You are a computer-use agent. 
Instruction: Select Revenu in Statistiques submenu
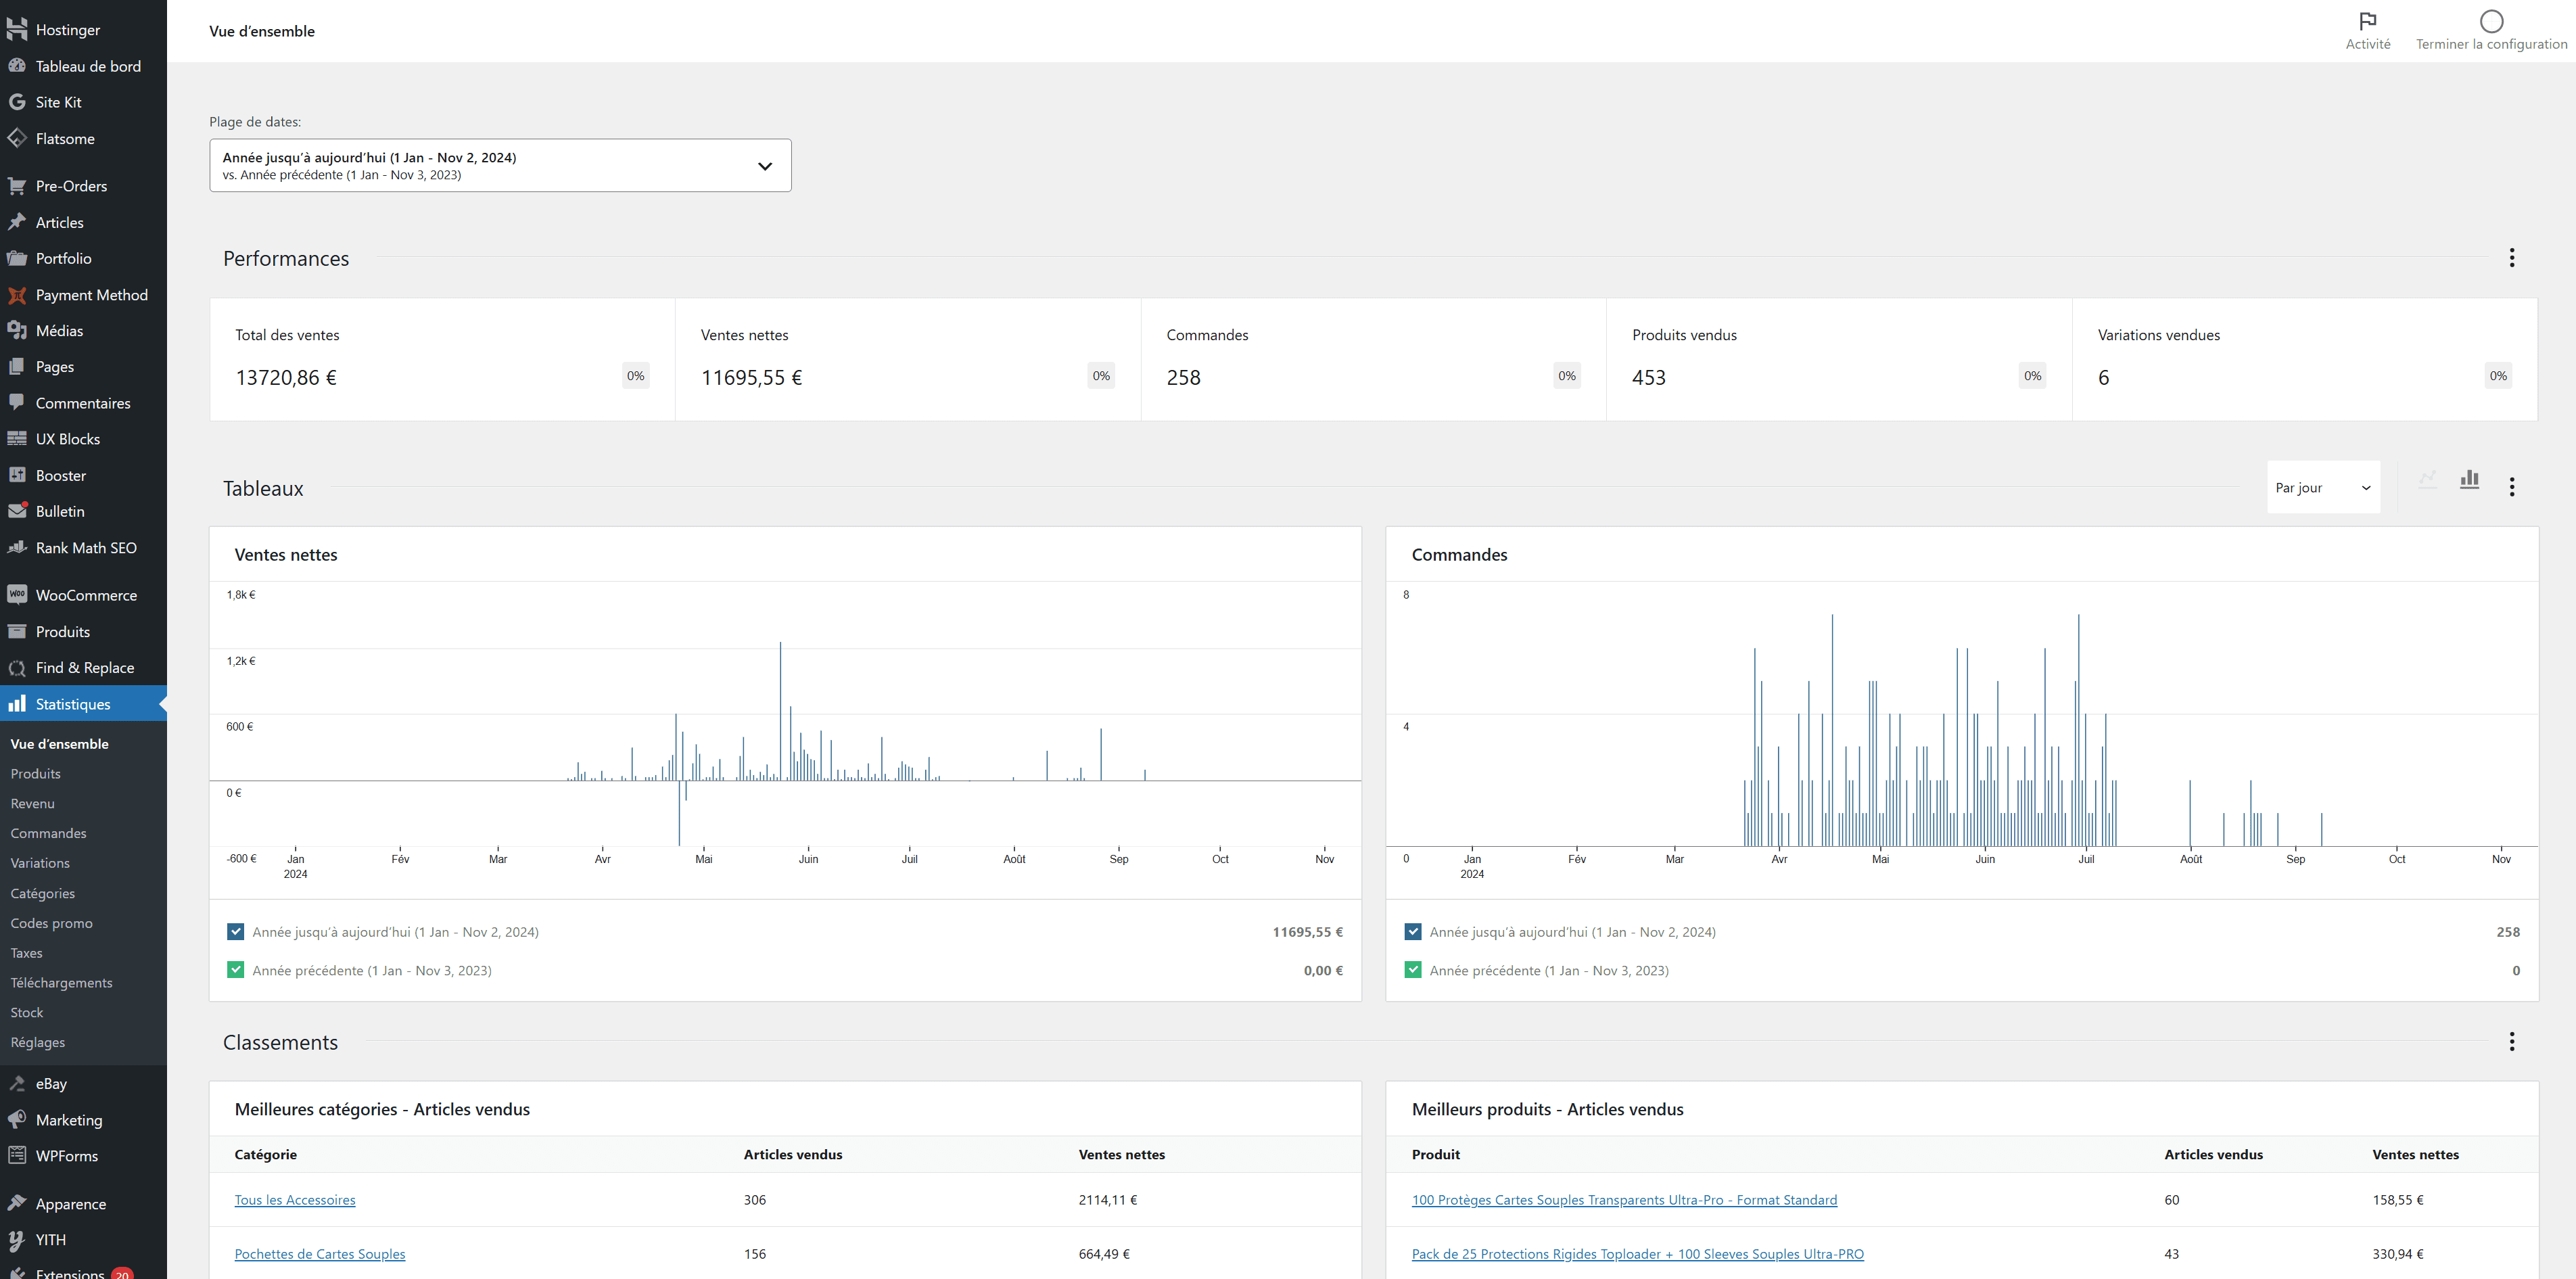(32, 804)
